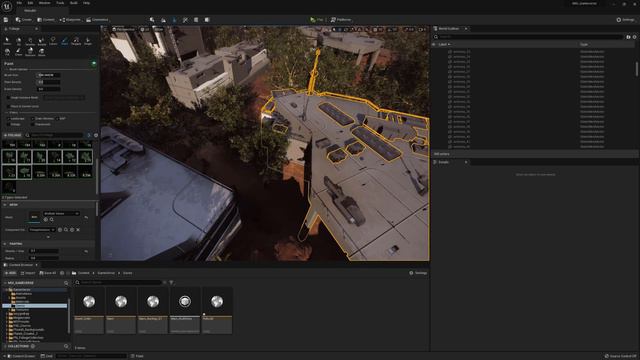Image resolution: width=640 pixels, height=360 pixels.
Task: Toggle the BSP filter checkbox
Action: pyautogui.click(x=57, y=118)
